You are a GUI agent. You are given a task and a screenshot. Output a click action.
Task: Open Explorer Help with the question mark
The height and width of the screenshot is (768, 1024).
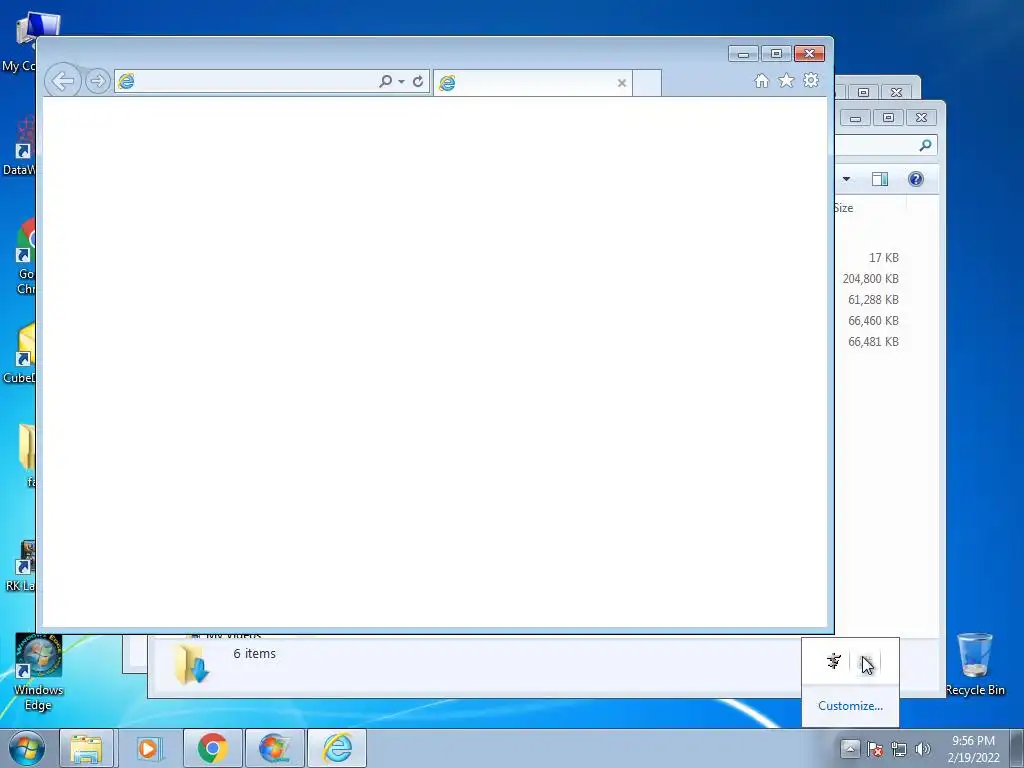[x=916, y=179]
